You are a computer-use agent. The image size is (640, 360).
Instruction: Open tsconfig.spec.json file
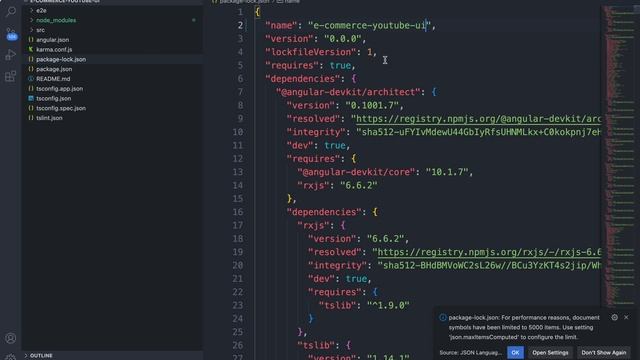click(61, 108)
